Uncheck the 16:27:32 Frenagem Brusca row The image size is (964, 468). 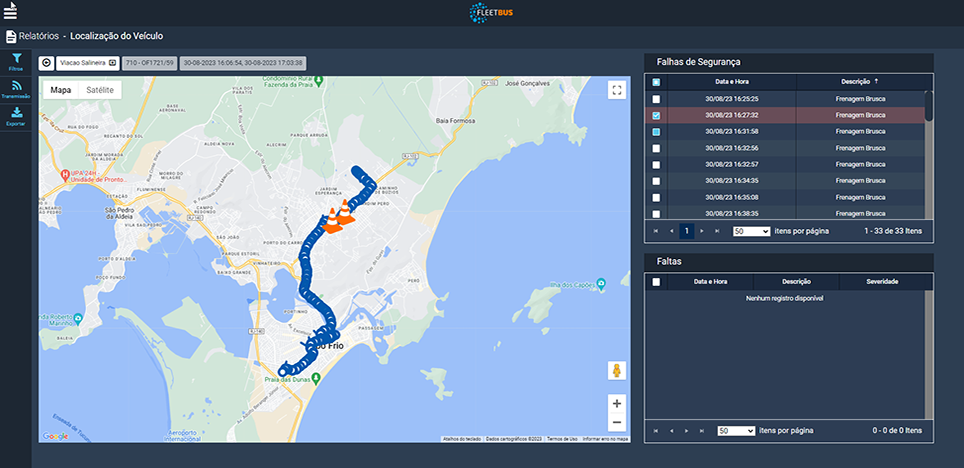click(x=656, y=116)
